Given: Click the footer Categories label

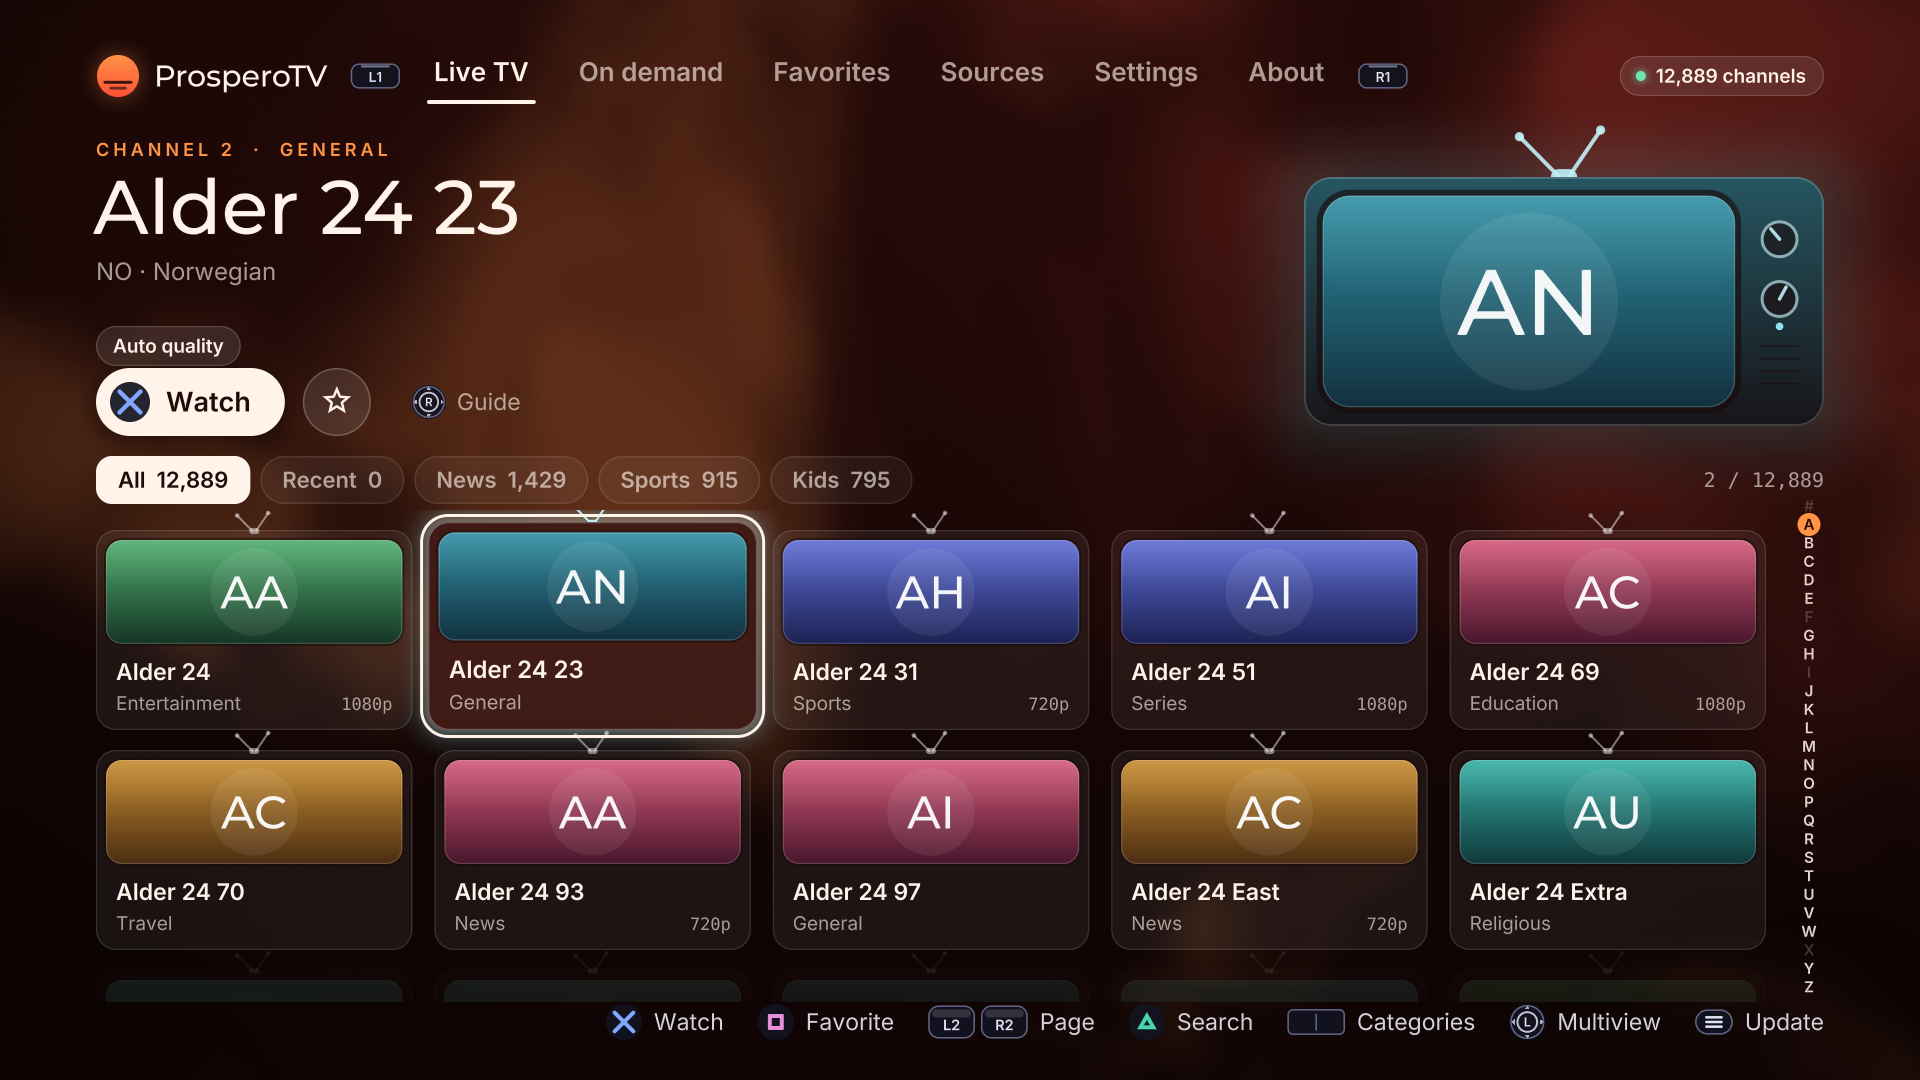Looking at the screenshot, I should click(x=1415, y=1022).
